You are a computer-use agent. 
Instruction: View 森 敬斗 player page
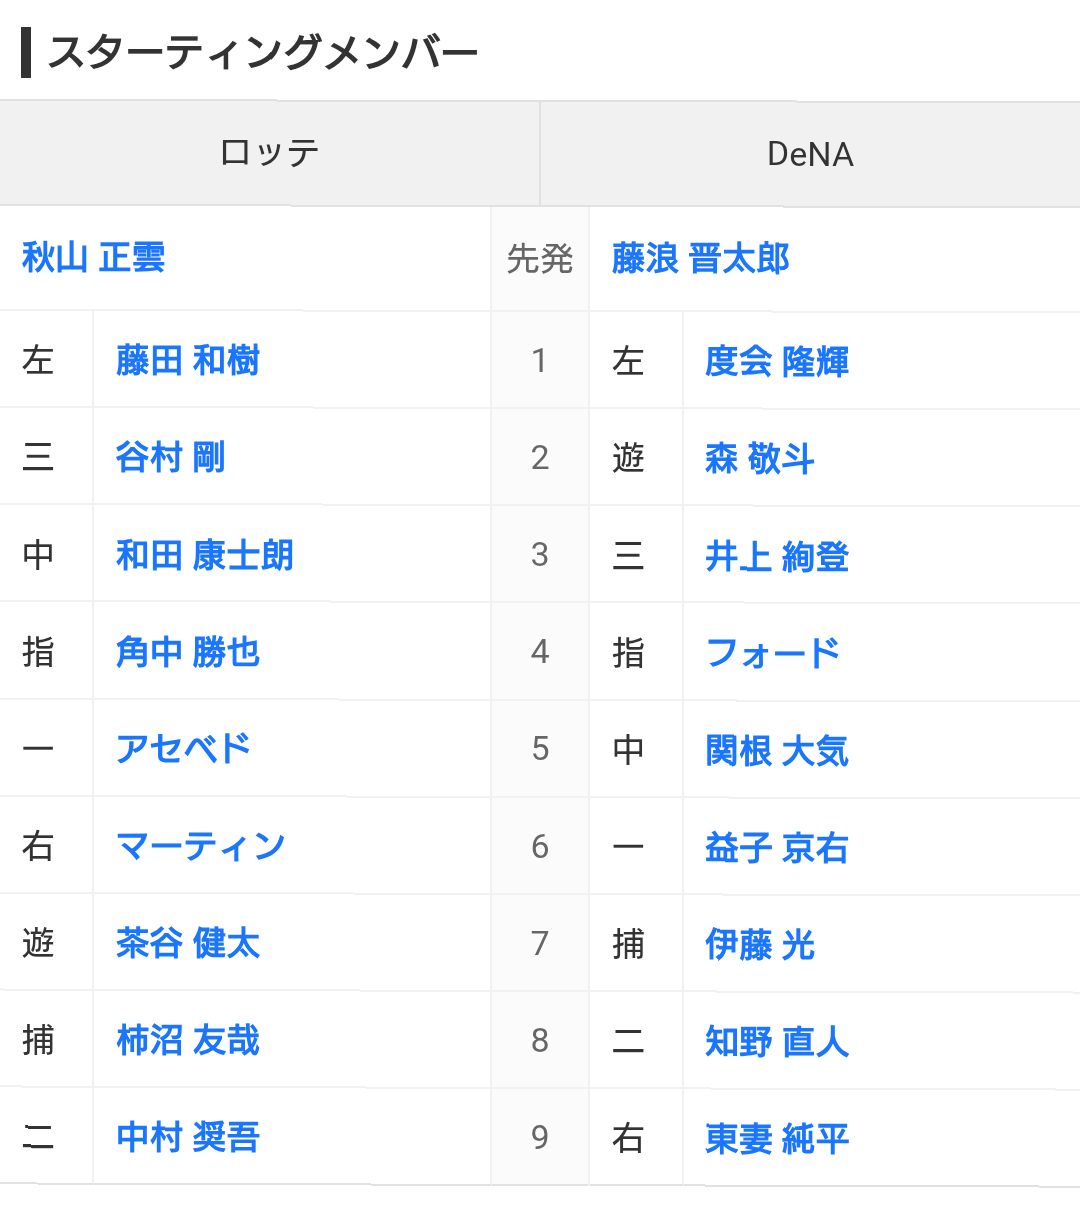click(x=760, y=459)
